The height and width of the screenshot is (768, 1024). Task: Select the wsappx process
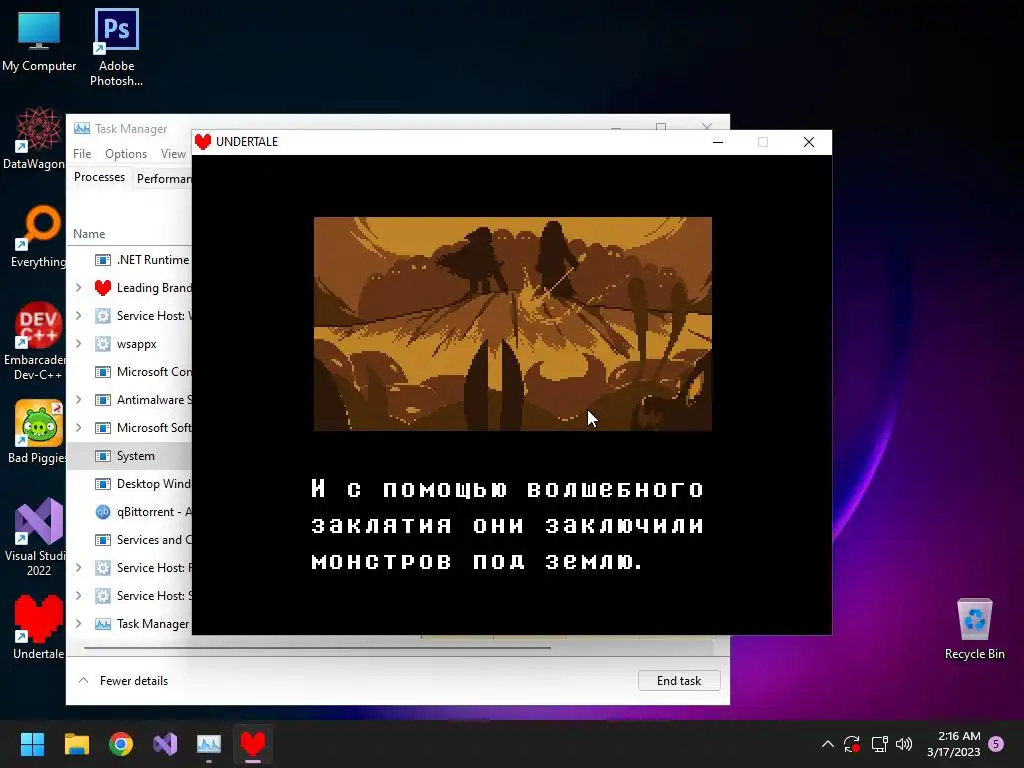coord(129,344)
